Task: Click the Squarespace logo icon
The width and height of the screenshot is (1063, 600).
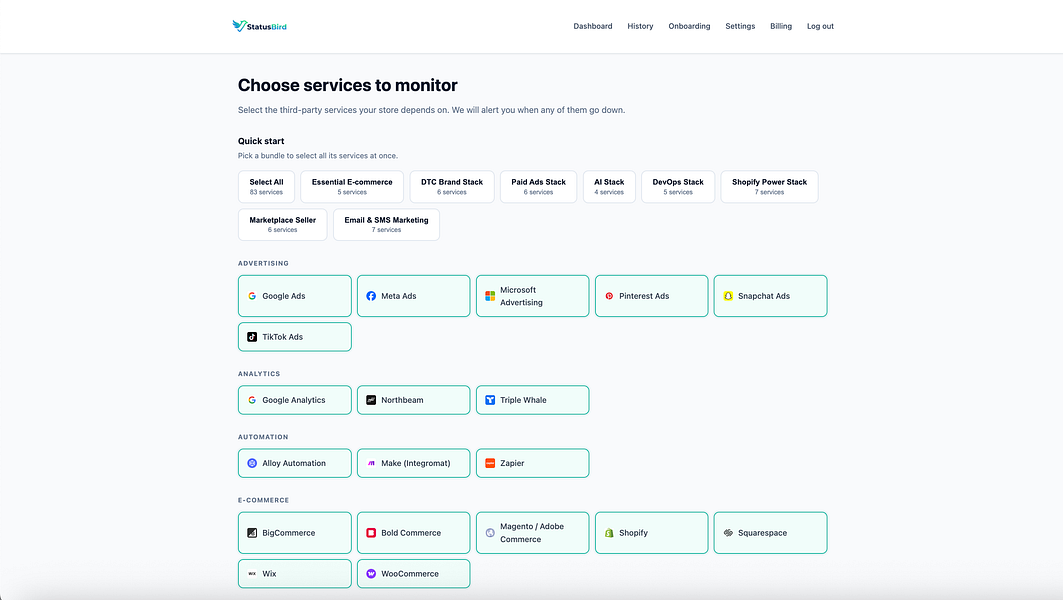Action: coord(728,533)
